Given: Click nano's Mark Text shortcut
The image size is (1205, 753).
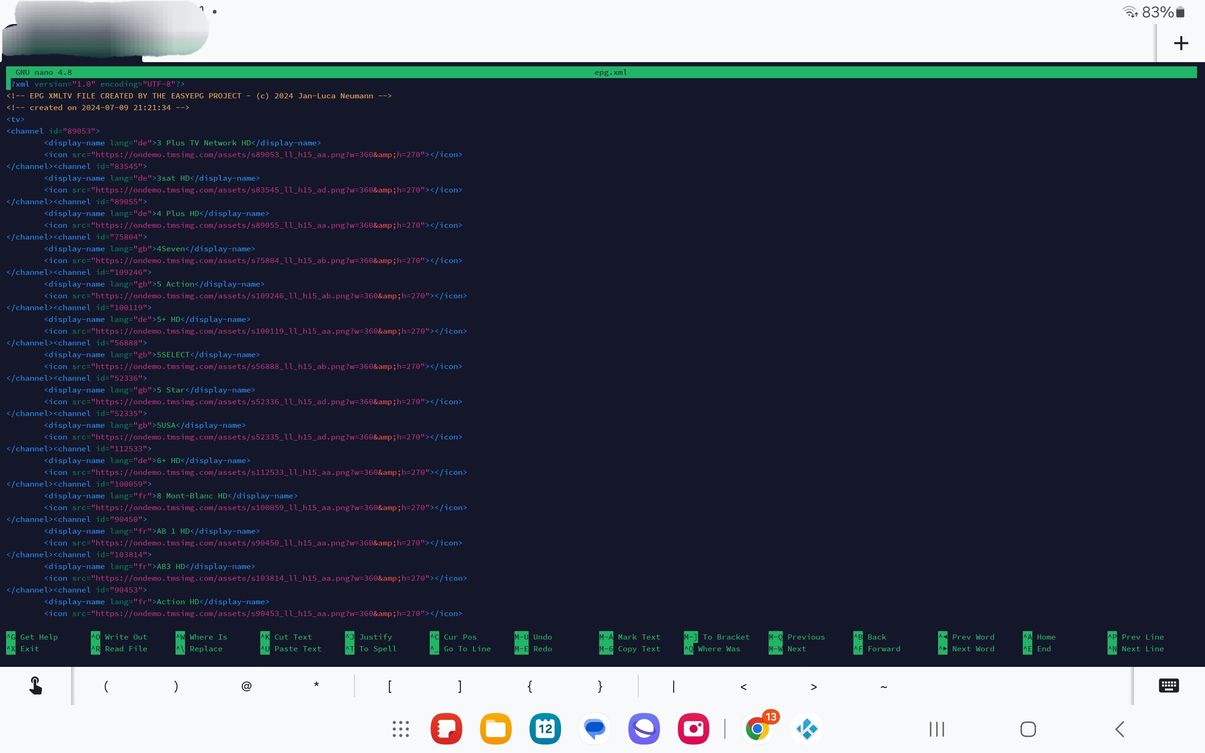Looking at the screenshot, I should [x=630, y=637].
